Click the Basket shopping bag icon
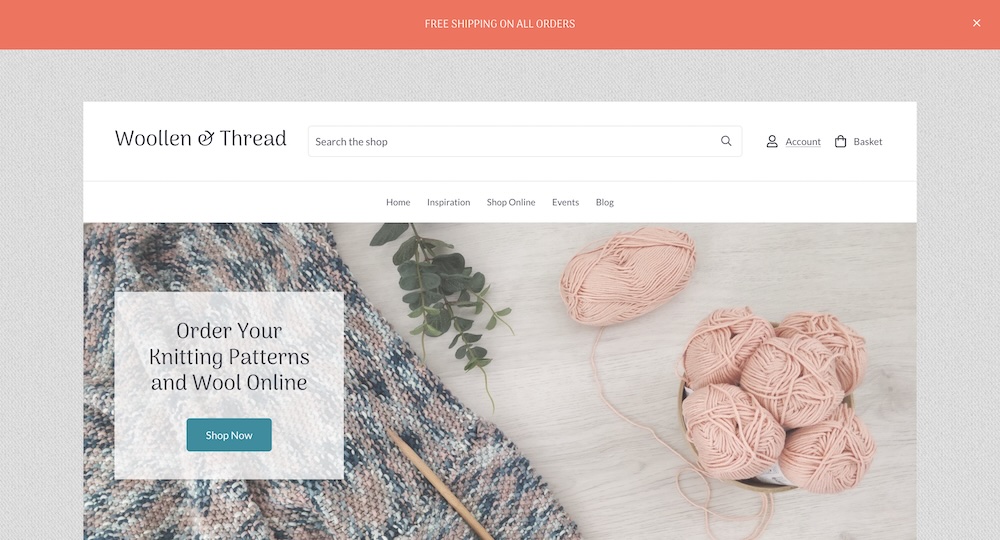The width and height of the screenshot is (1000, 540). (841, 142)
